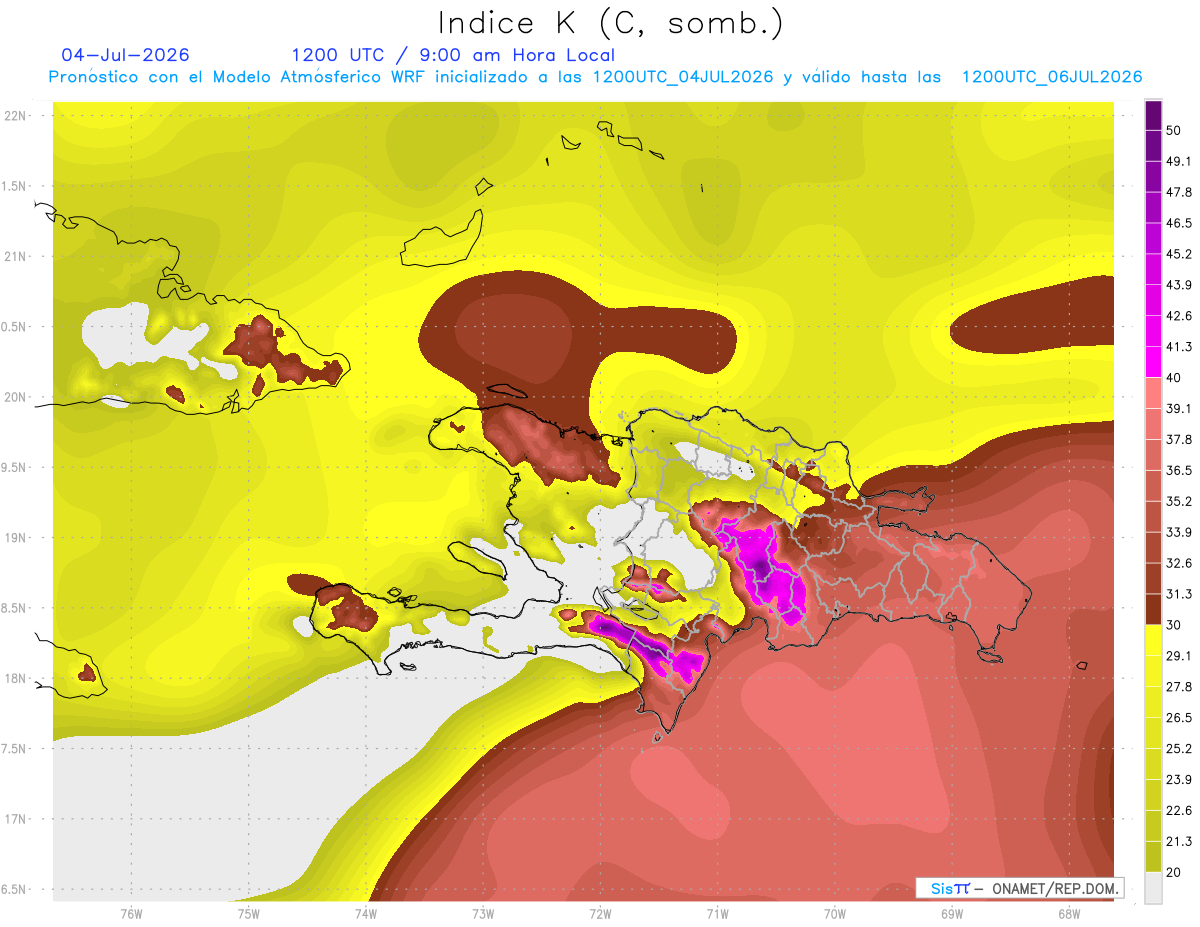Click the color scale value '39.1'
The image size is (1200, 927).
(1179, 408)
